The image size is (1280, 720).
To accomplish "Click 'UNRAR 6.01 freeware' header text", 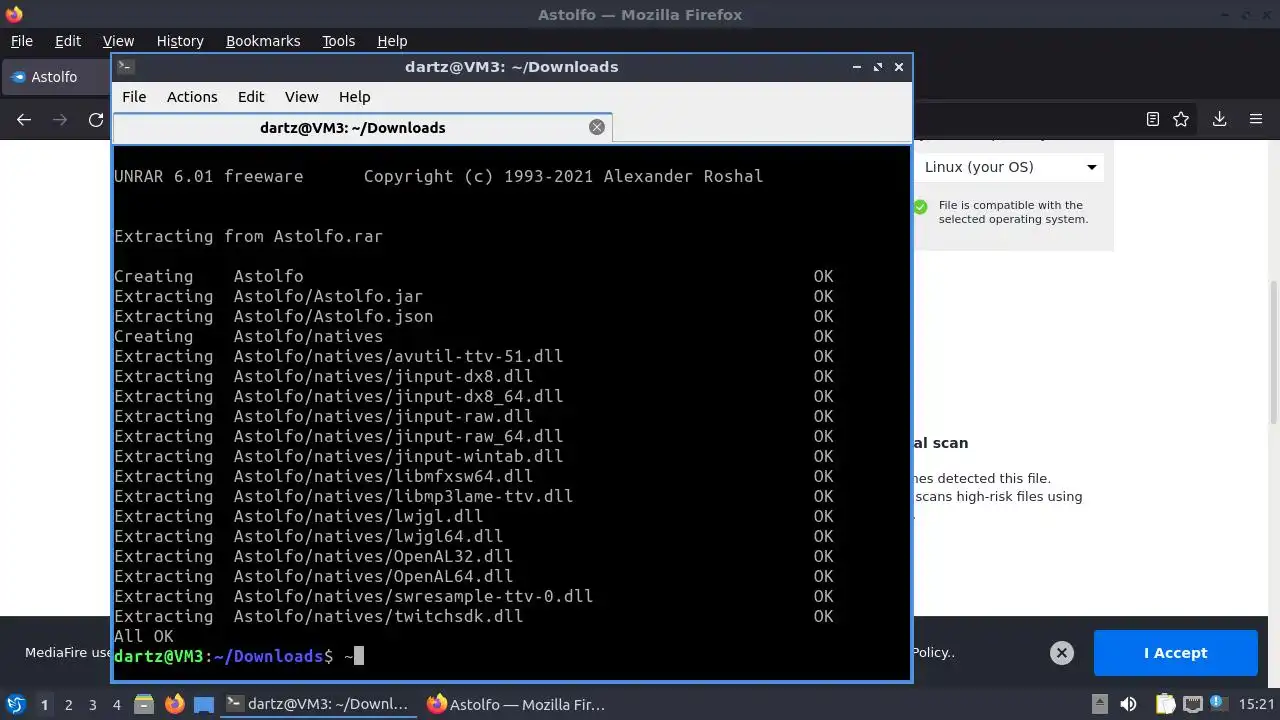I will coord(208,176).
